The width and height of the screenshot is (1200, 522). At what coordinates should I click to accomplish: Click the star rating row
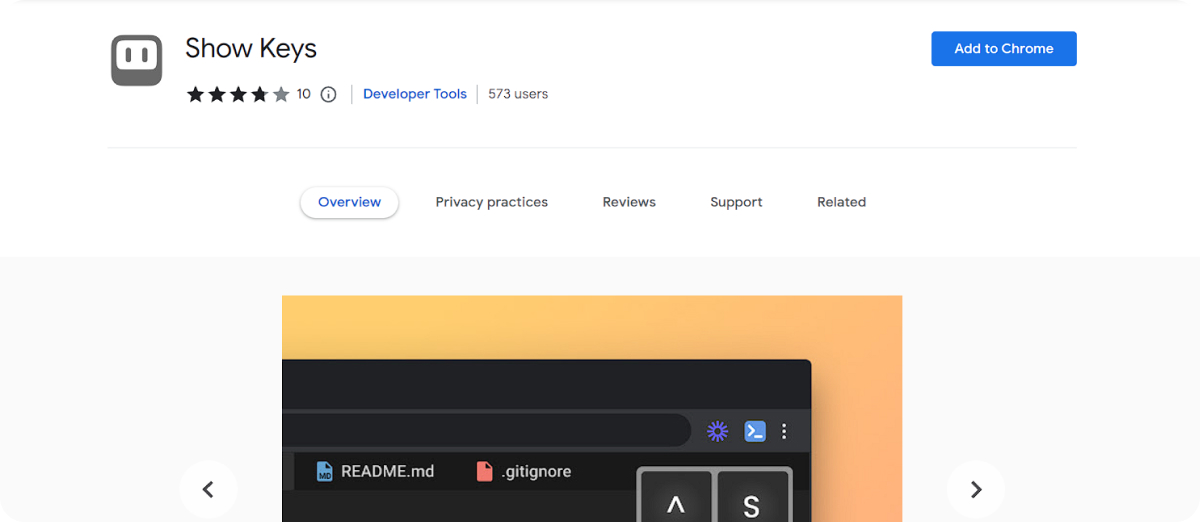(238, 94)
